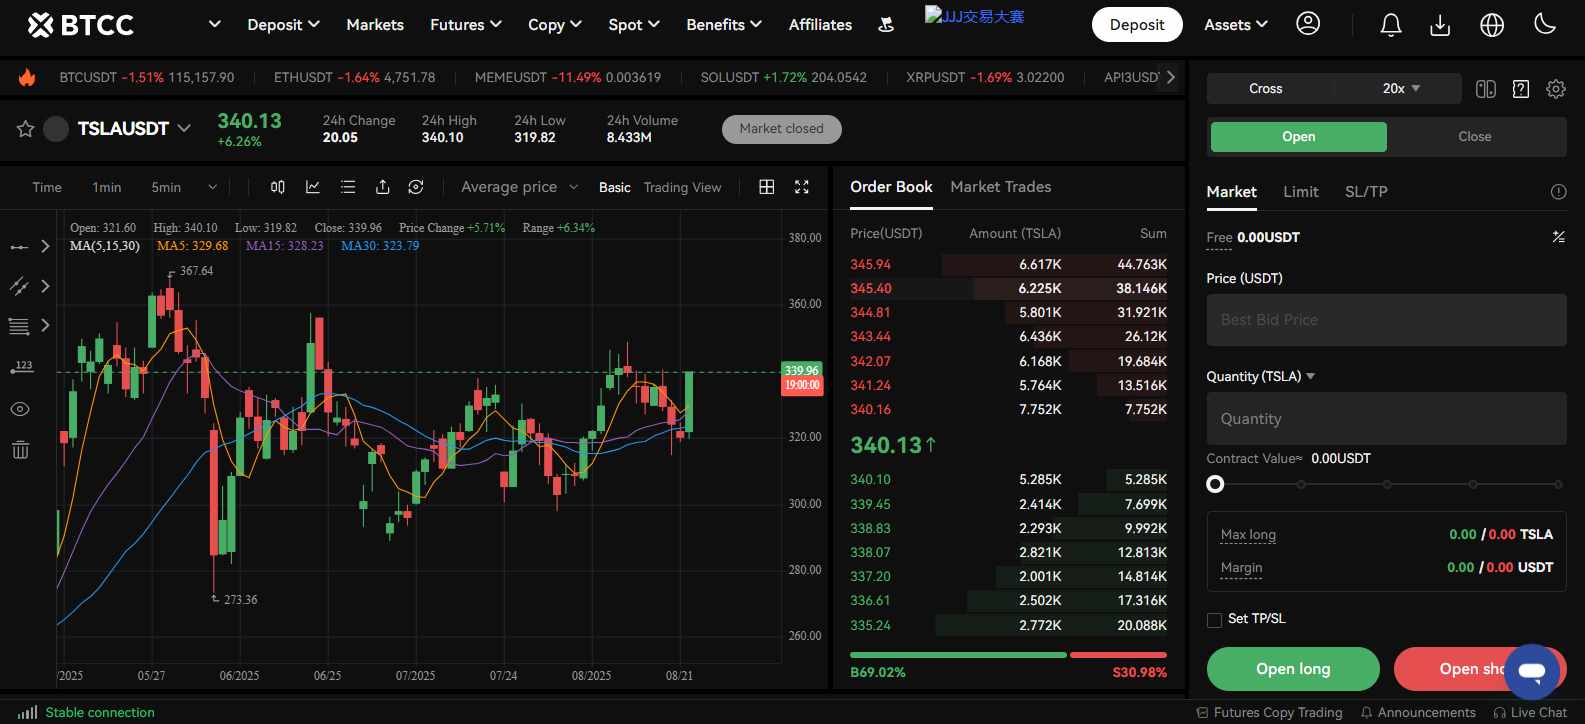Open trading settings gear icon
The width and height of the screenshot is (1585, 724).
[1555, 89]
